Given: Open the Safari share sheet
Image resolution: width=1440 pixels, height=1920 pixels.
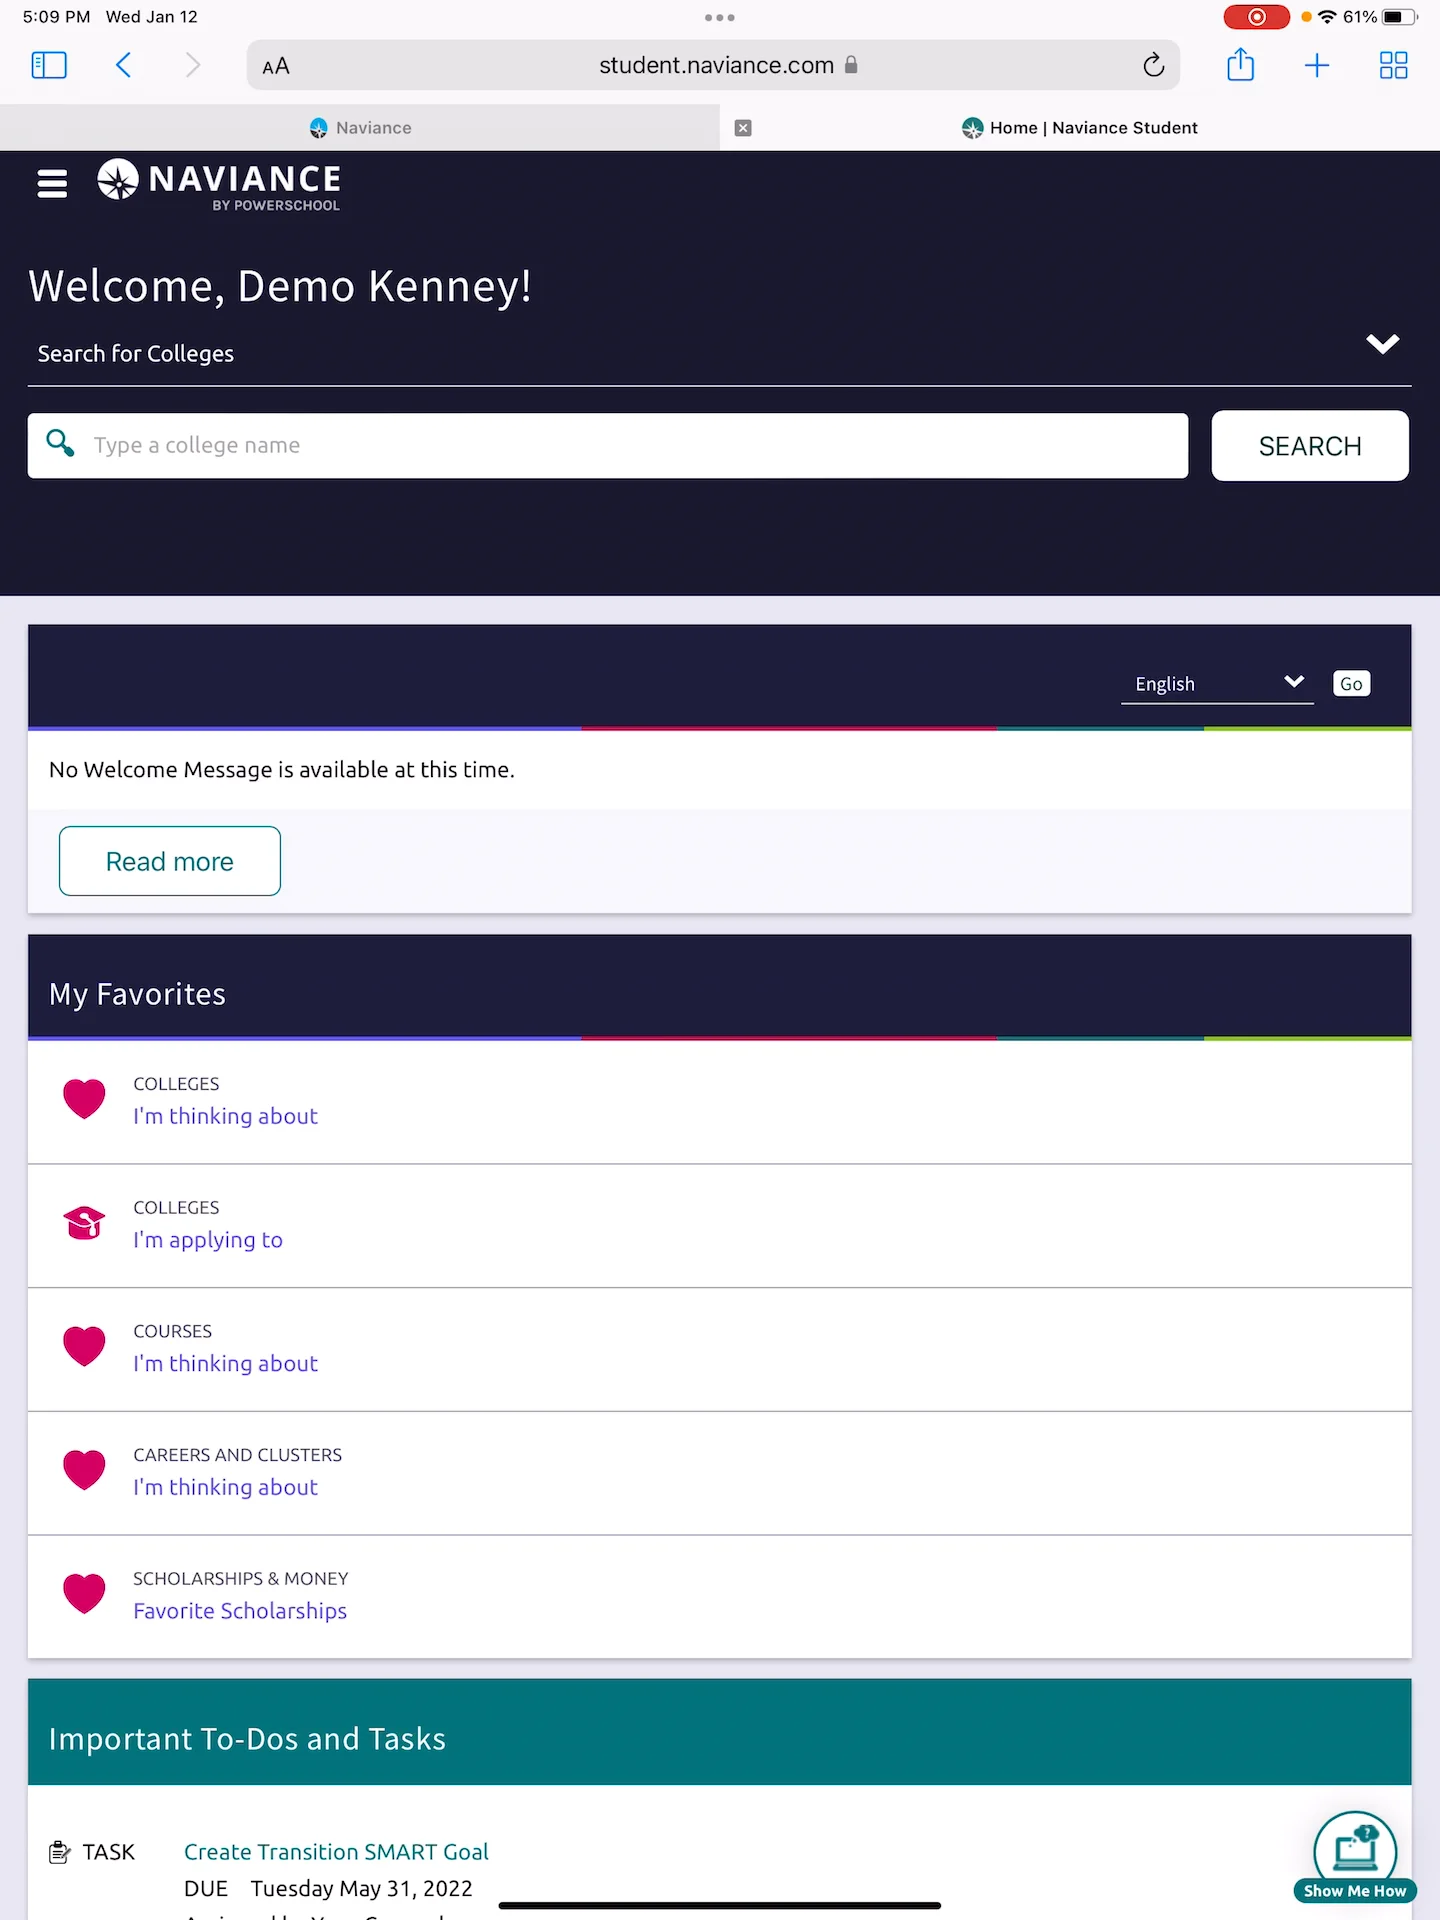Looking at the screenshot, I should 1240,64.
